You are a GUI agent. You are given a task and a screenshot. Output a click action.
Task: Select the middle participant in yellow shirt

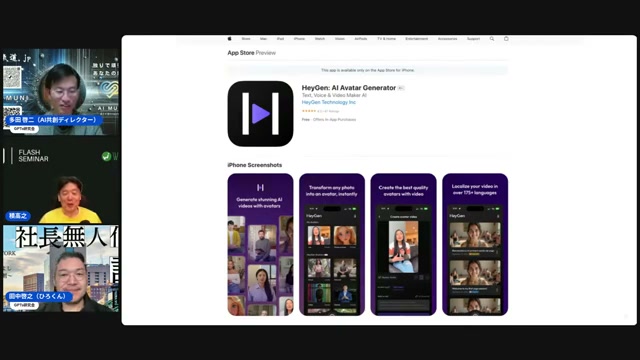[x=70, y=200]
